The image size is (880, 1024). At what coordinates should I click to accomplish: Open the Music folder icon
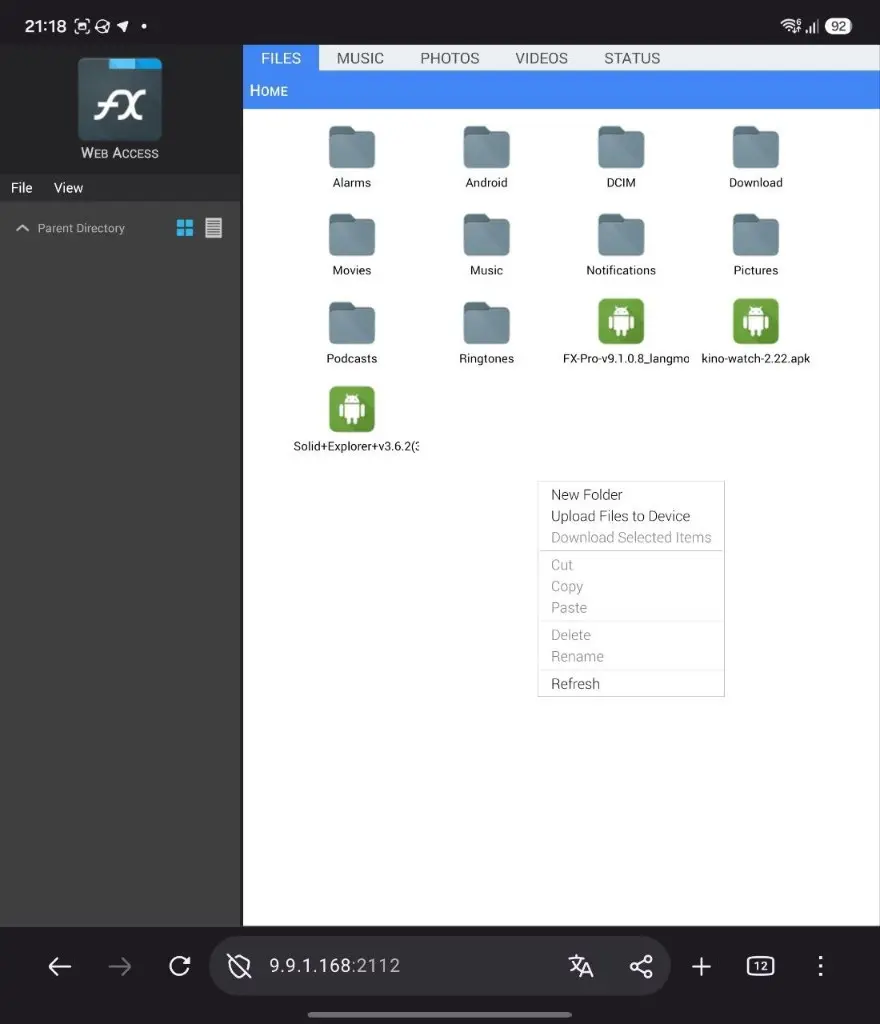pyautogui.click(x=486, y=235)
